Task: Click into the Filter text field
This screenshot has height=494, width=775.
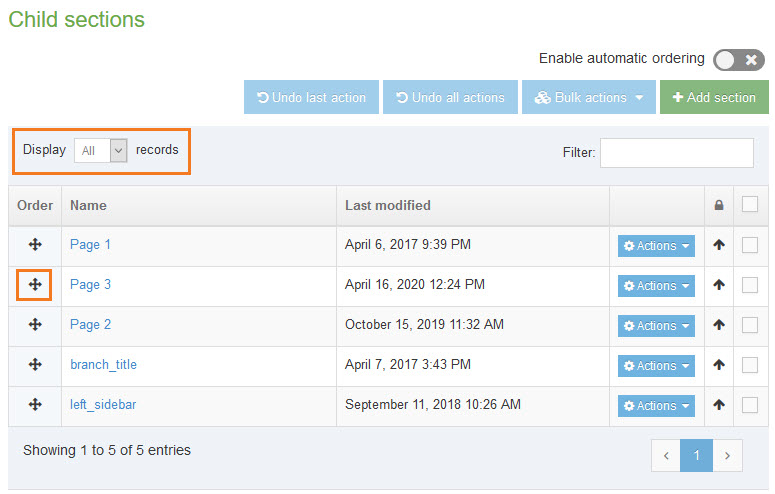Action: tap(677, 153)
